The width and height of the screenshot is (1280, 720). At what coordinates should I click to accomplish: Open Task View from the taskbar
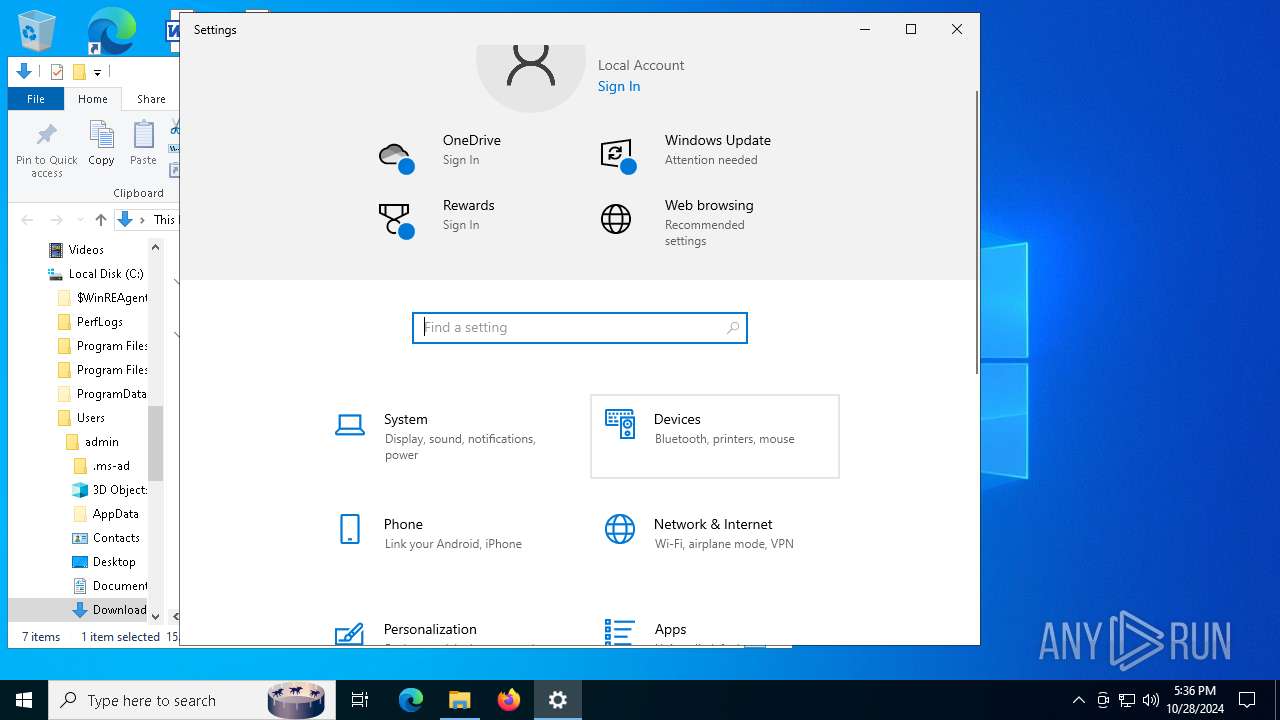point(360,700)
